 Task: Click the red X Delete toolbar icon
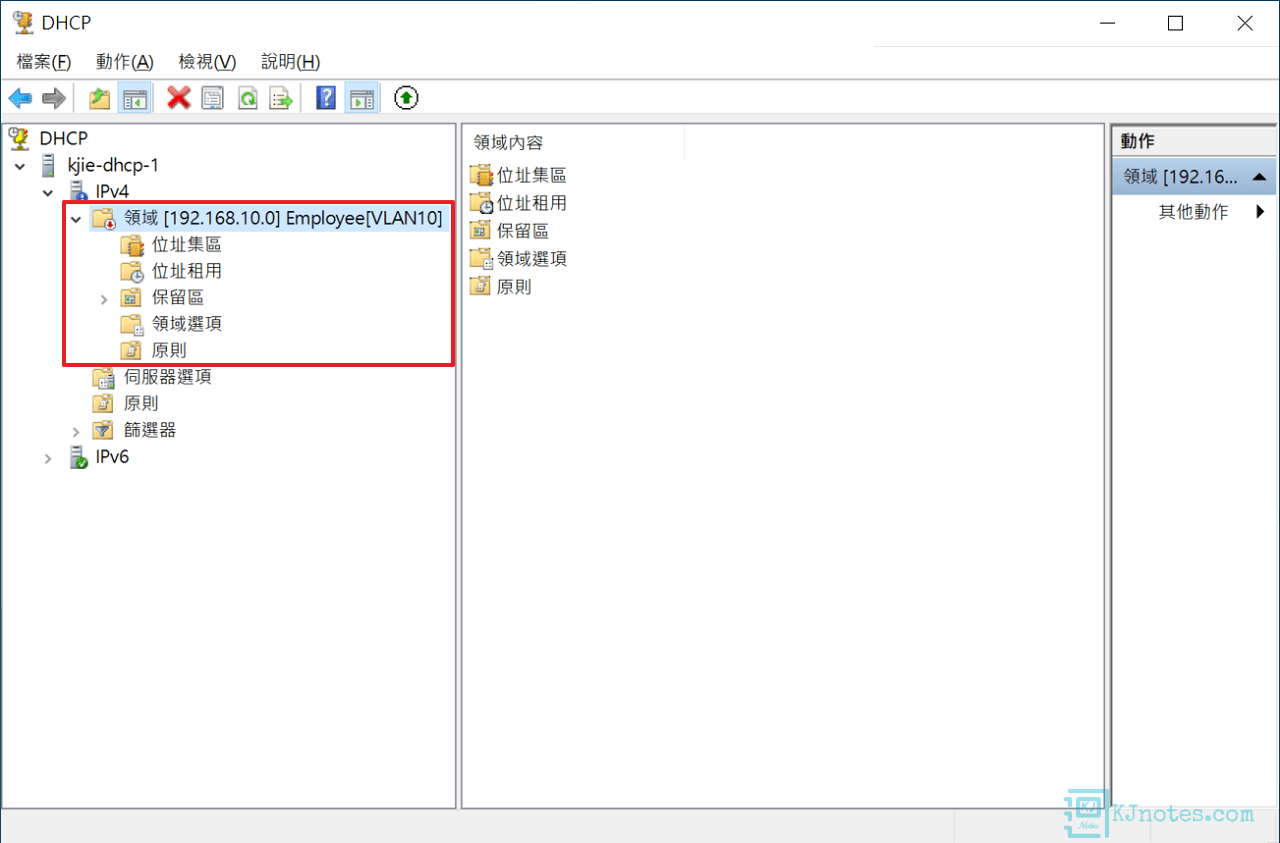(x=179, y=98)
